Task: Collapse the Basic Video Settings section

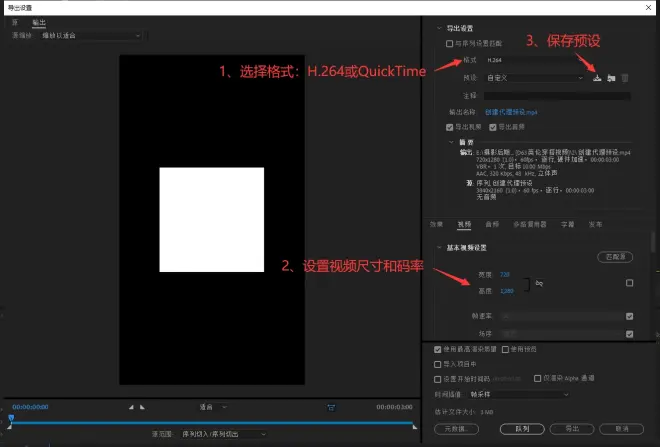Action: tap(439, 247)
